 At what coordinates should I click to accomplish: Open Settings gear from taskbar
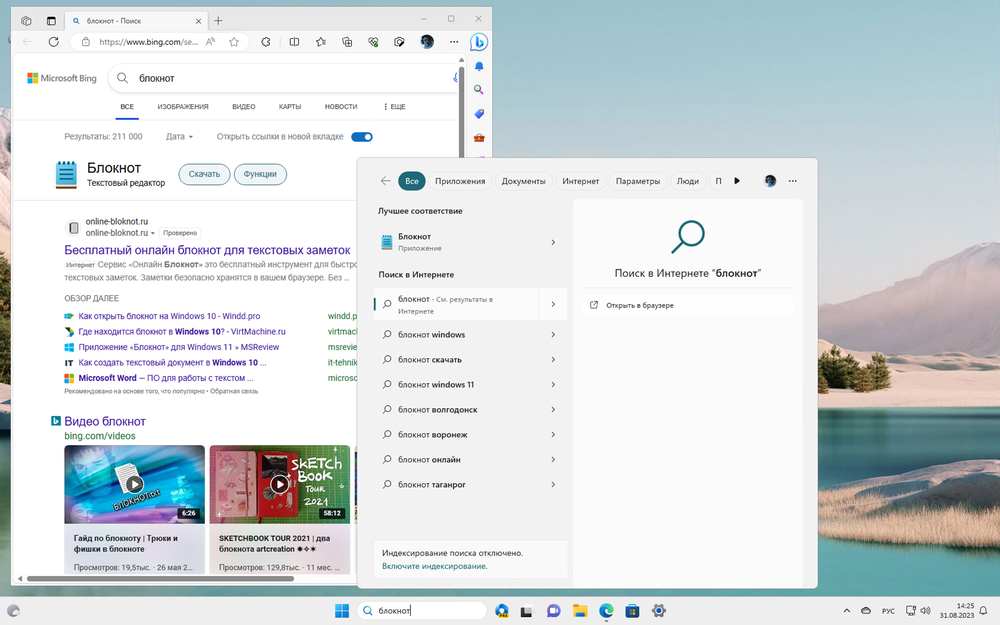[659, 611]
